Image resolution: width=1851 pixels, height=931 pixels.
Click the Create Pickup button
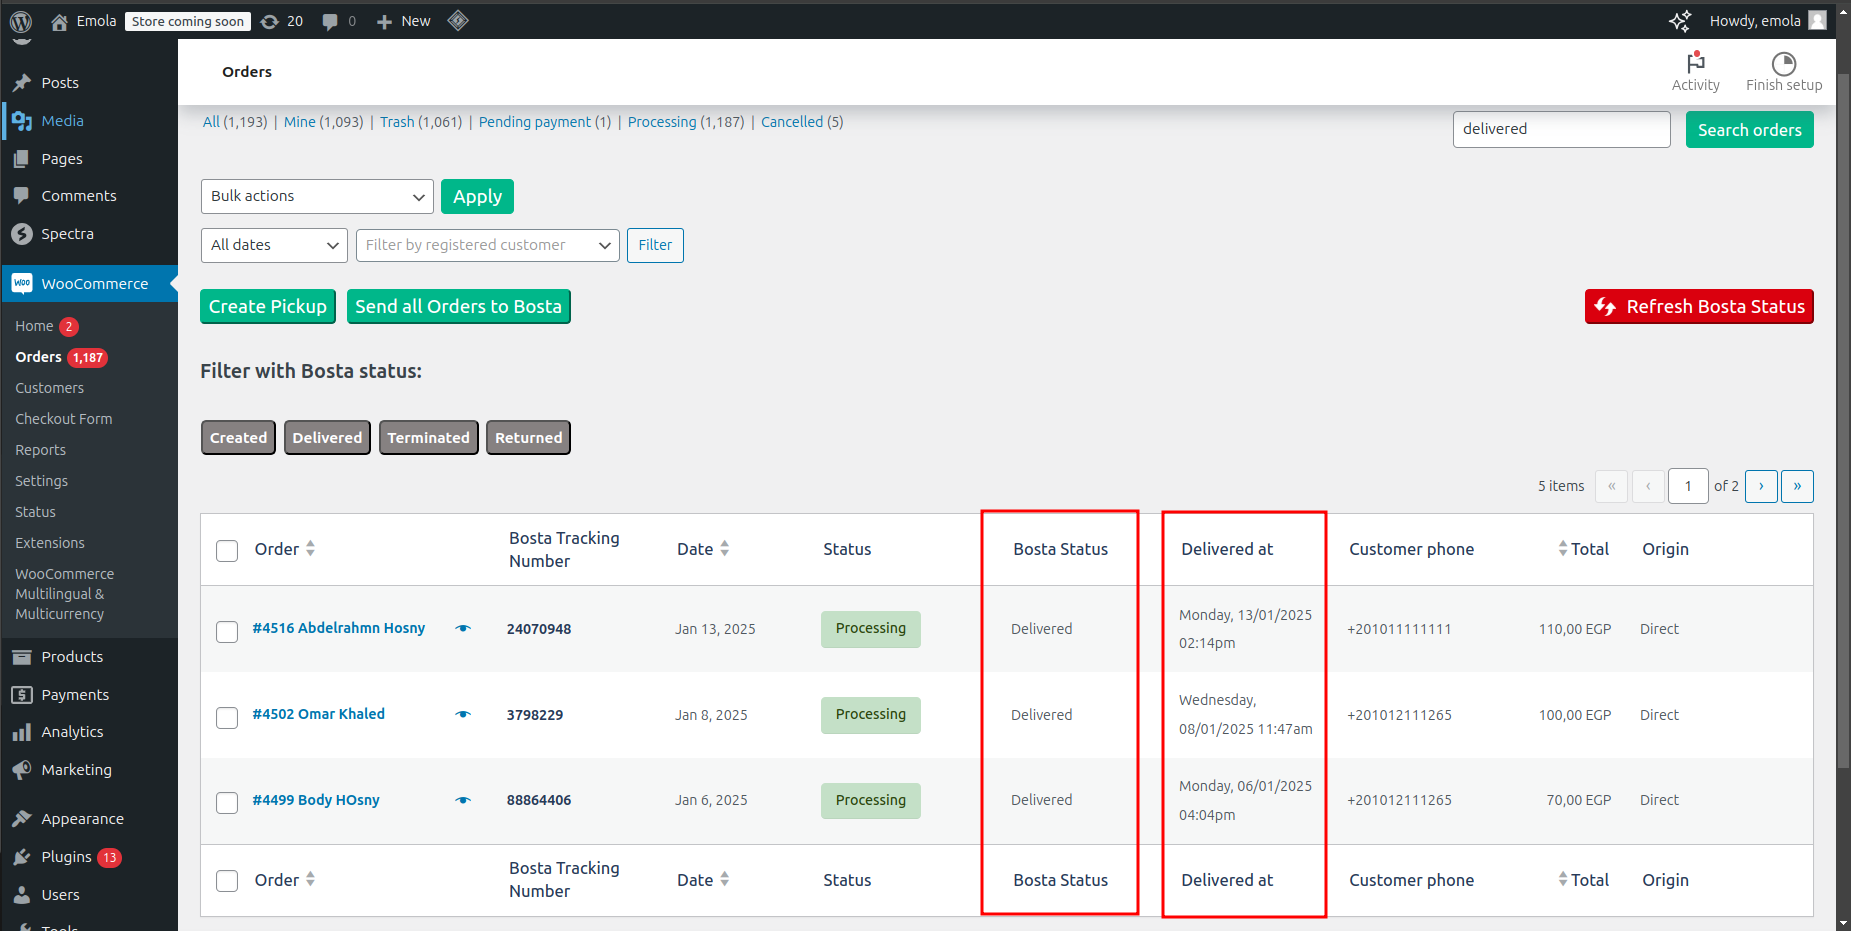click(268, 307)
